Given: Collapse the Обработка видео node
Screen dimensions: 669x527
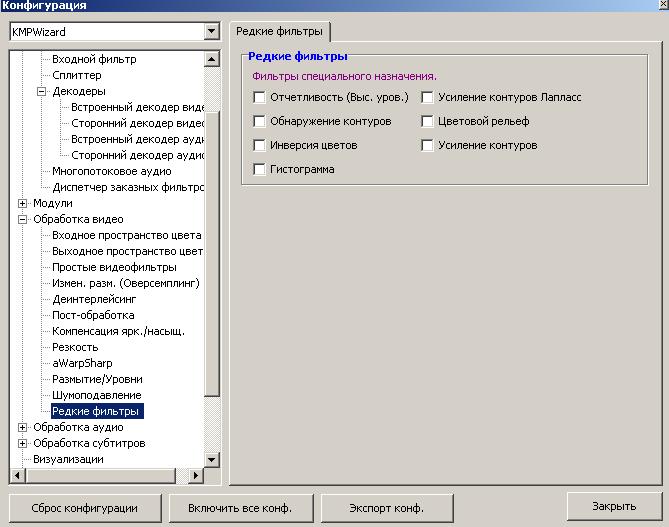Looking at the screenshot, I should [23, 219].
